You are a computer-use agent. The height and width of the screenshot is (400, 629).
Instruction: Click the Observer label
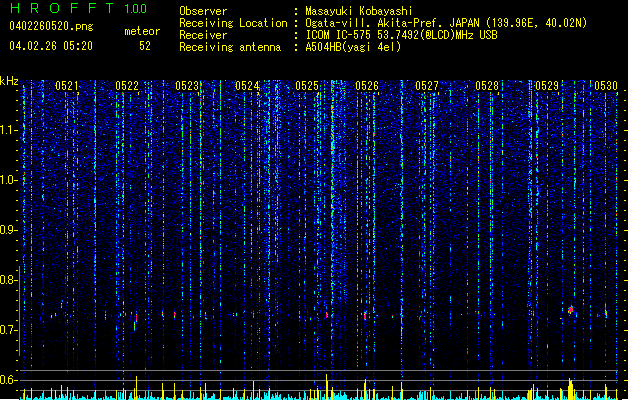203,11
